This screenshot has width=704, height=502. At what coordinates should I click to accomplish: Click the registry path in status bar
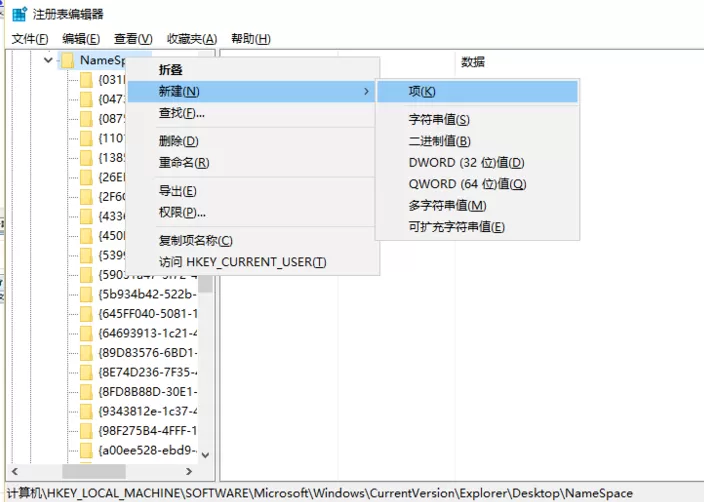[x=320, y=493]
